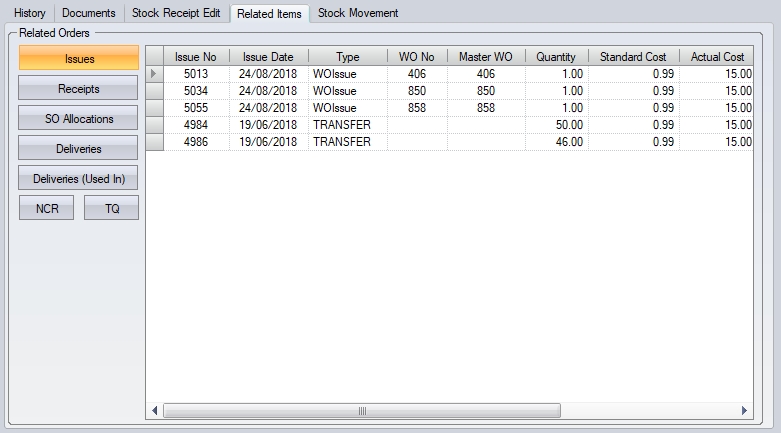
Task: Sort by Issue Date column header
Action: (268, 56)
